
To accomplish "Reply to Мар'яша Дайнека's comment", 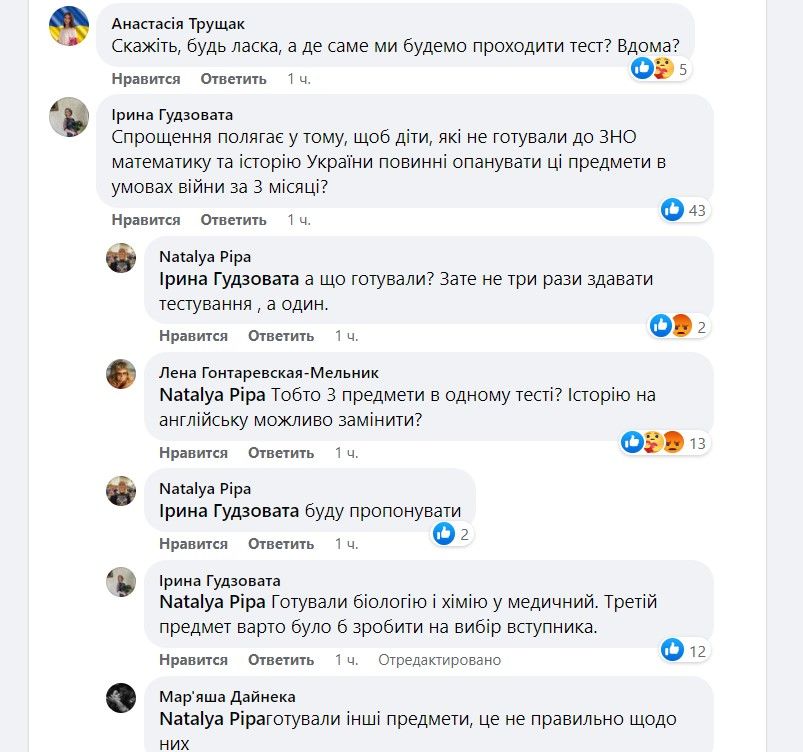I will point(280,748).
